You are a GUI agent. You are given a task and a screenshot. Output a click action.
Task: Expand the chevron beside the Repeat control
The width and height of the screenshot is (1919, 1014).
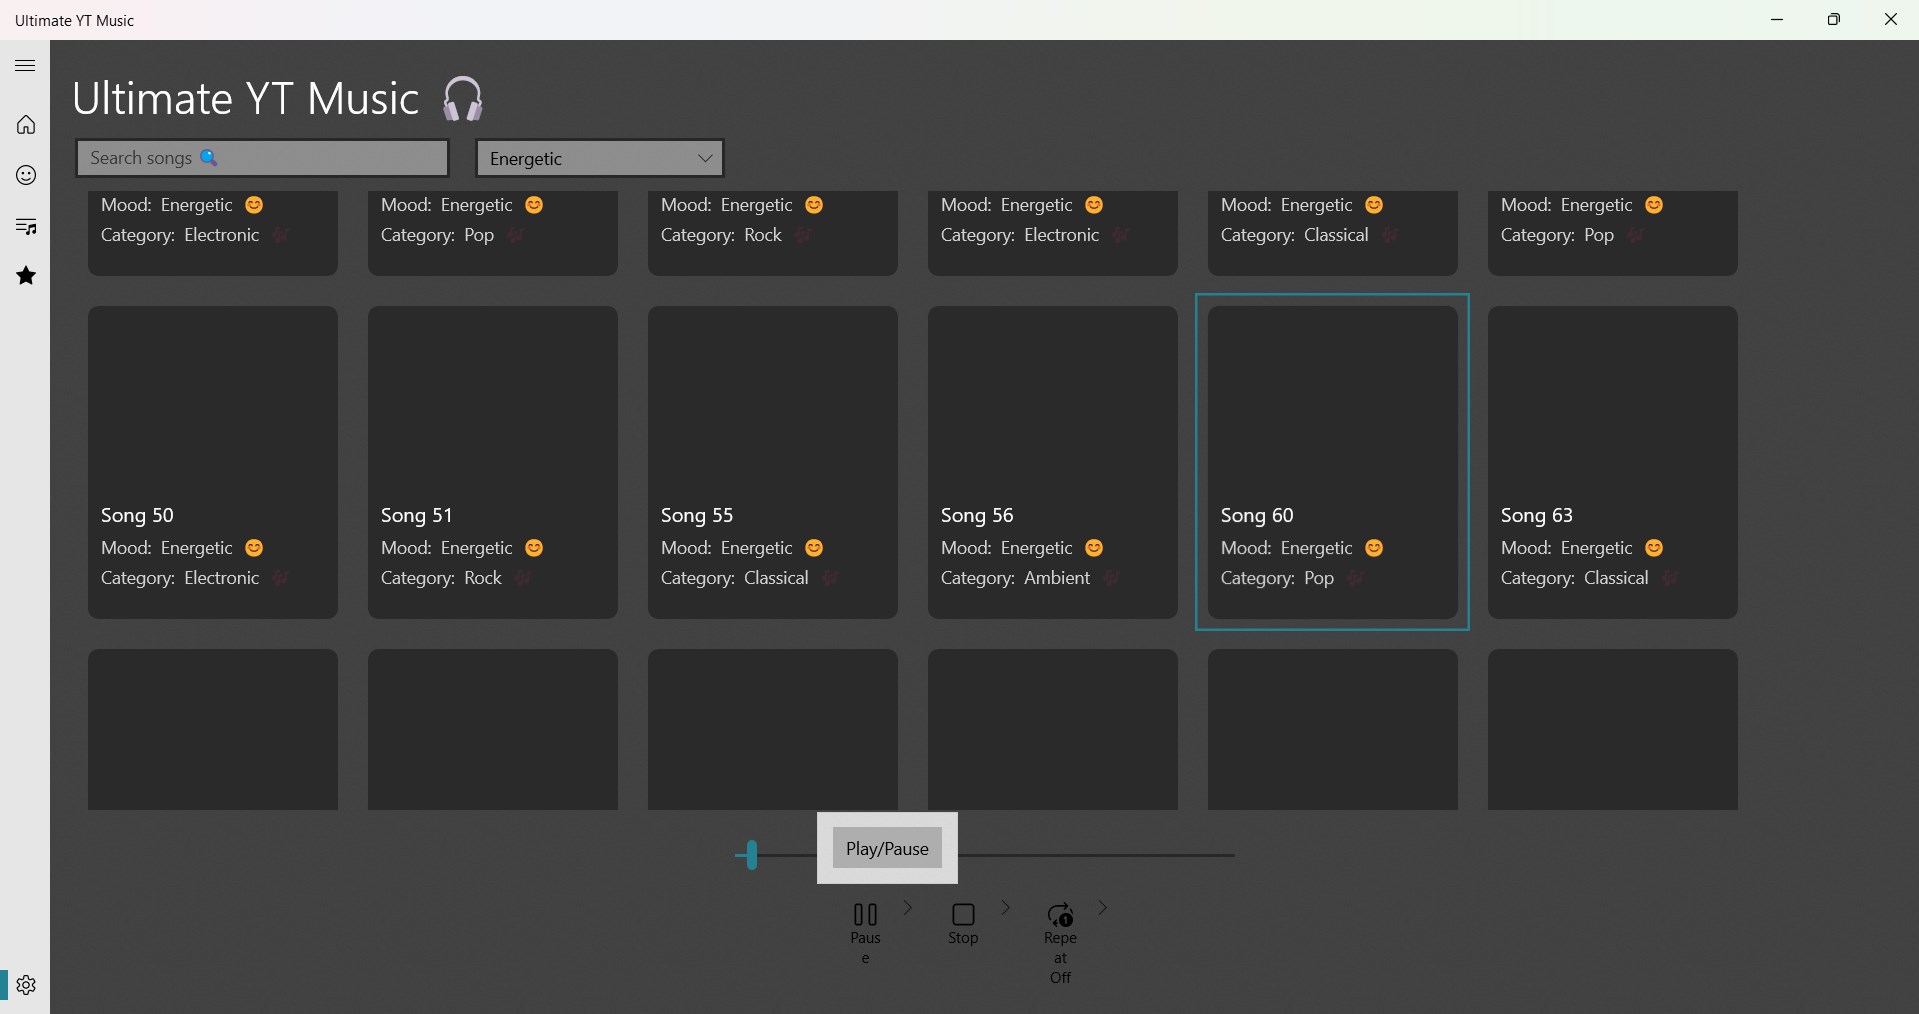pos(1102,908)
